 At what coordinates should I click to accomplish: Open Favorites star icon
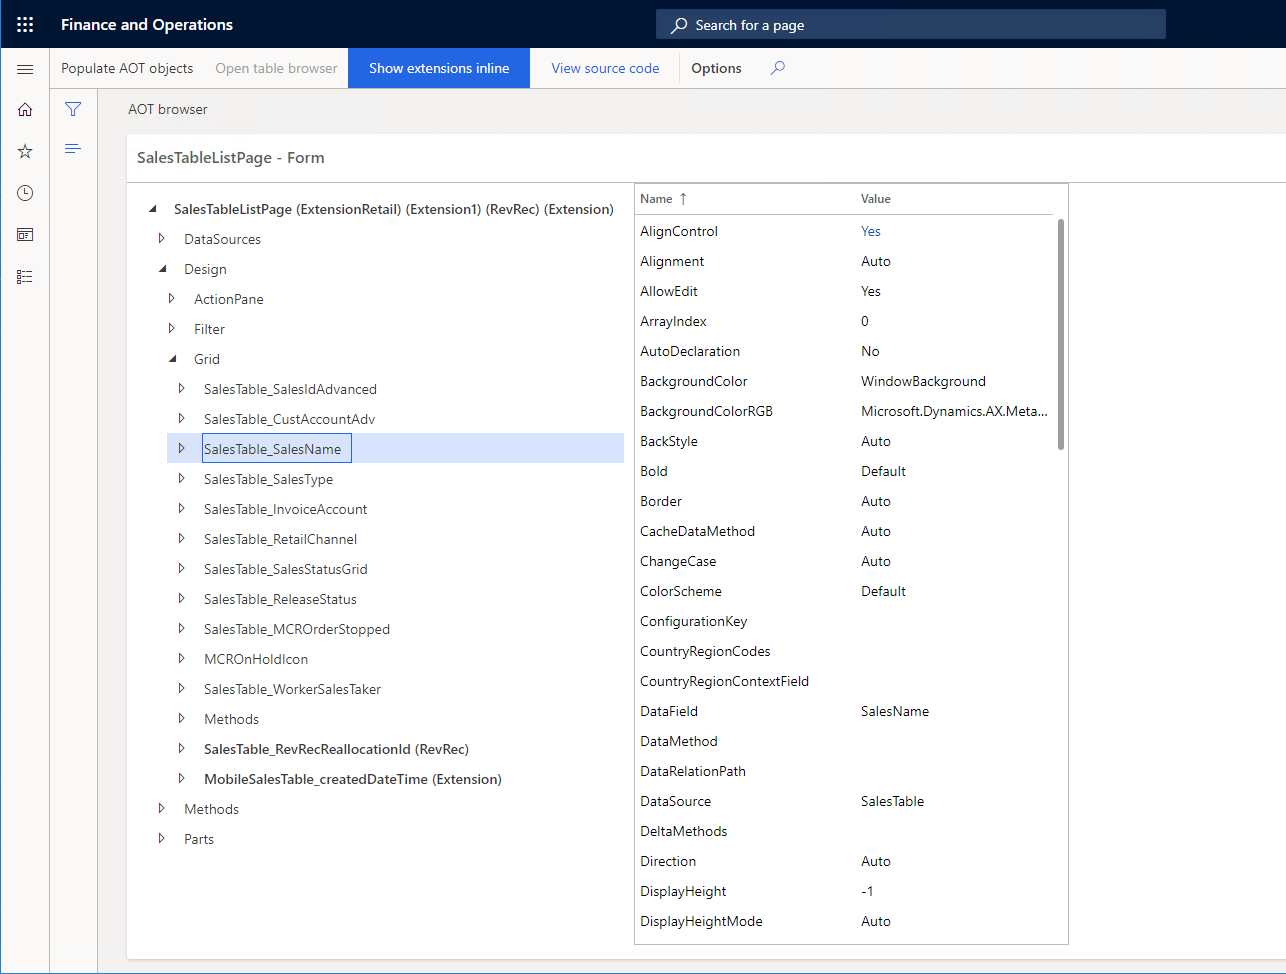pyautogui.click(x=25, y=151)
